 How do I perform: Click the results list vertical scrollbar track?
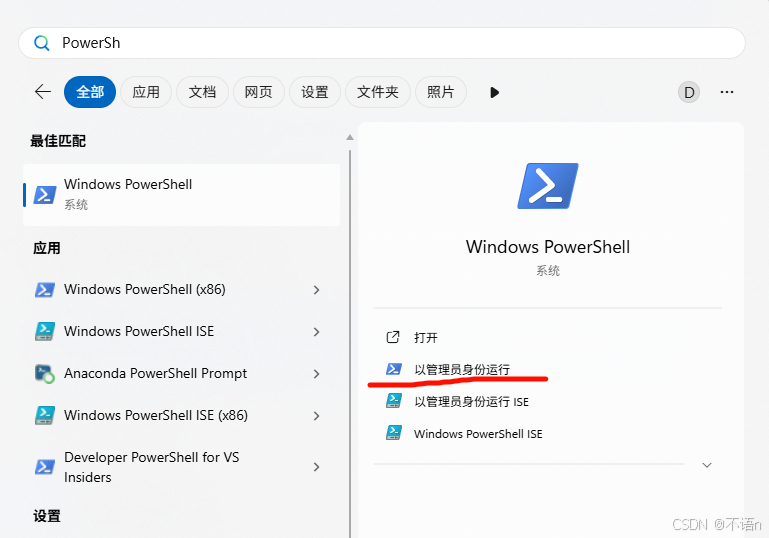pyautogui.click(x=350, y=343)
